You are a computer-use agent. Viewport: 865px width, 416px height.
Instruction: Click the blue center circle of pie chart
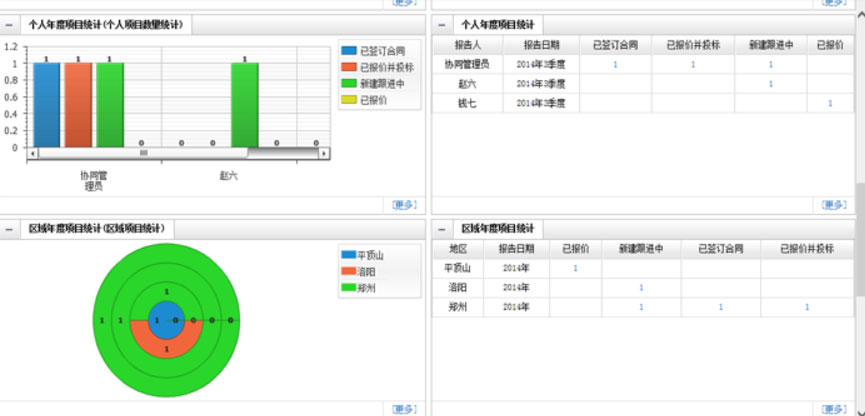(166, 320)
